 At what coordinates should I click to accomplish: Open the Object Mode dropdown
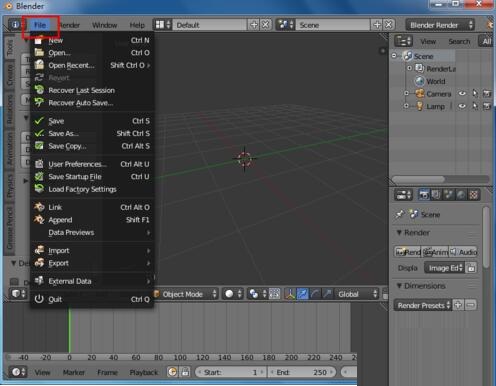[x=186, y=294]
